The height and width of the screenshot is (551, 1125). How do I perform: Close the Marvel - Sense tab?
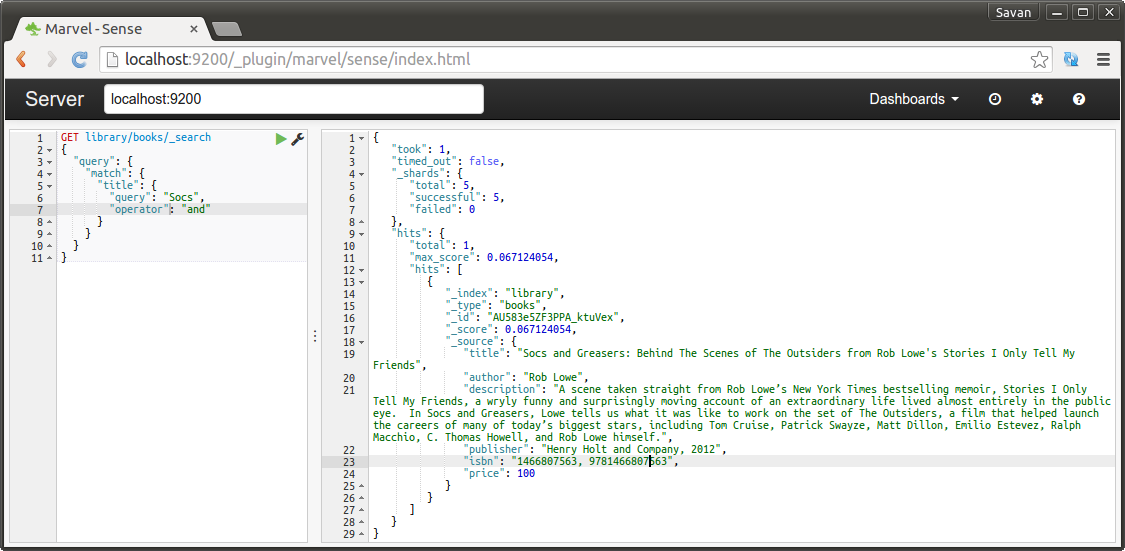(x=194, y=29)
